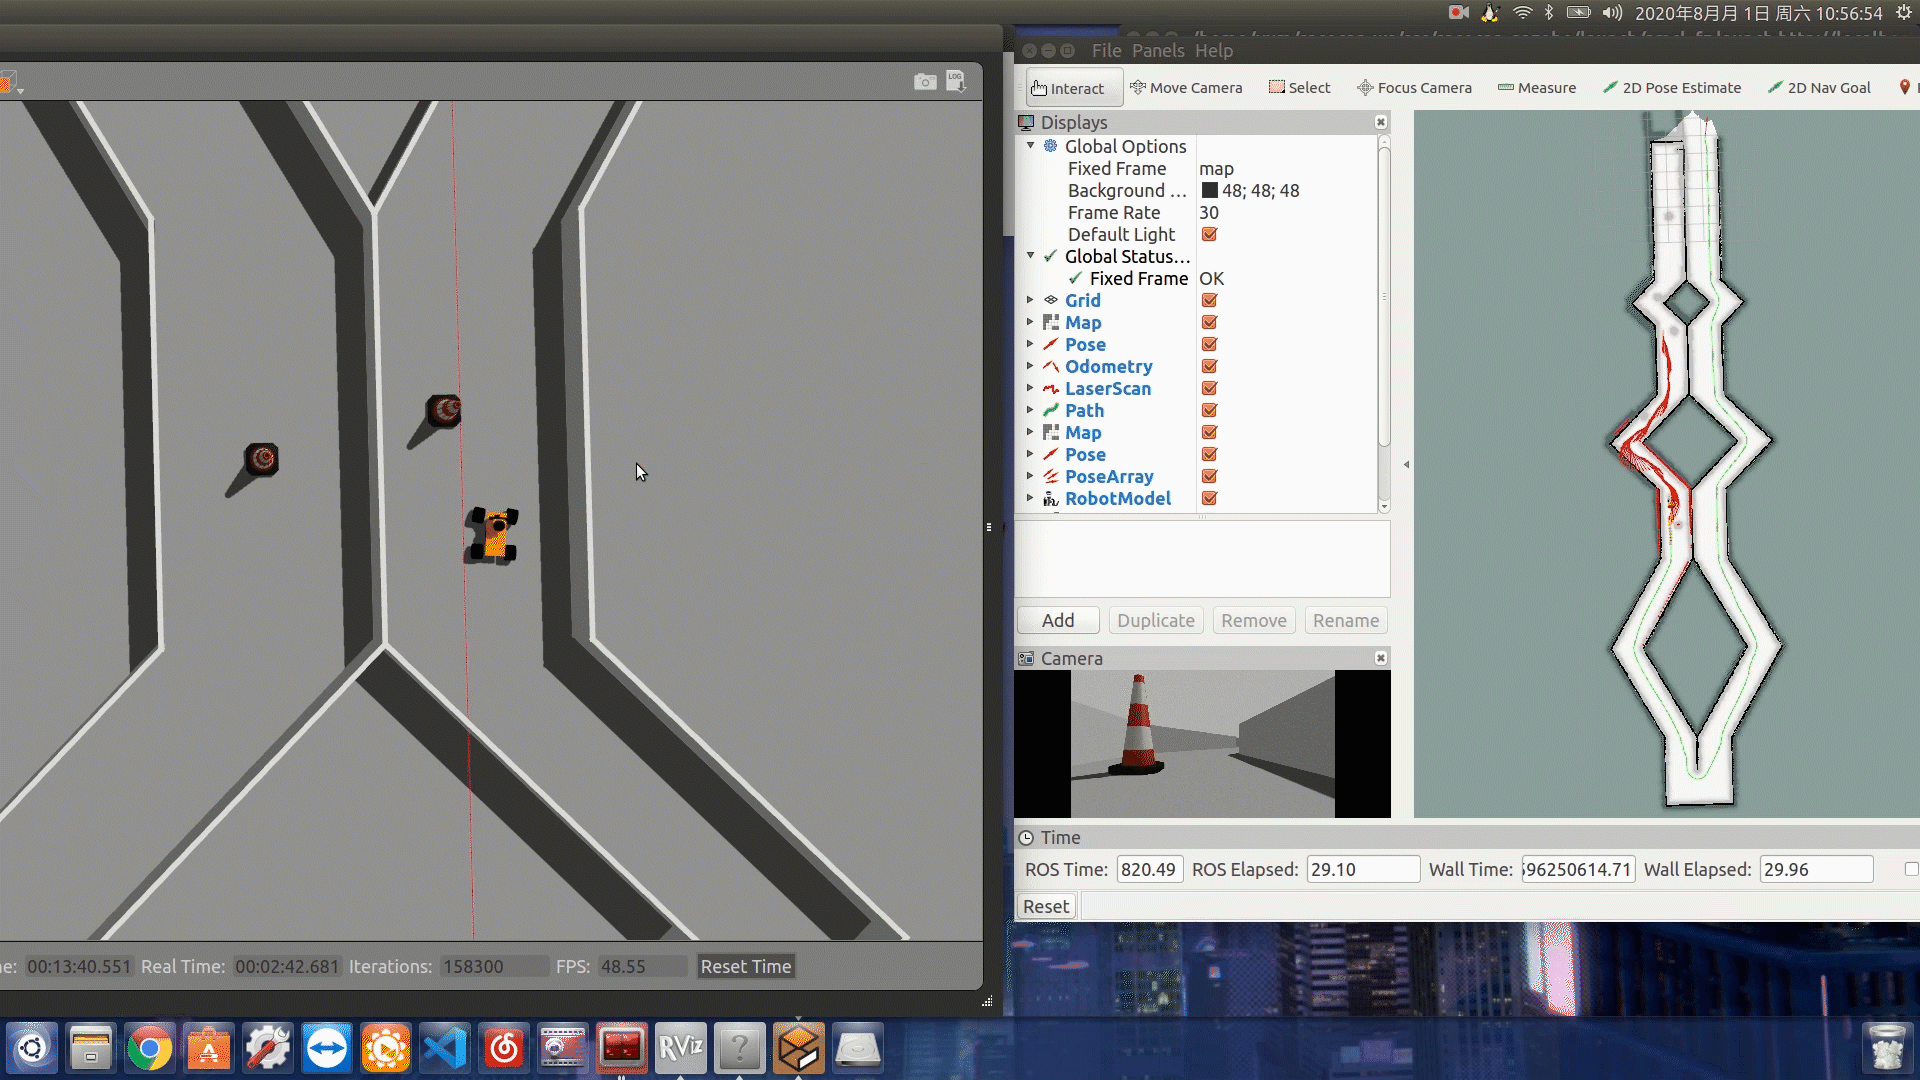
Task: Select the Focus Camera tool
Action: [1414, 88]
